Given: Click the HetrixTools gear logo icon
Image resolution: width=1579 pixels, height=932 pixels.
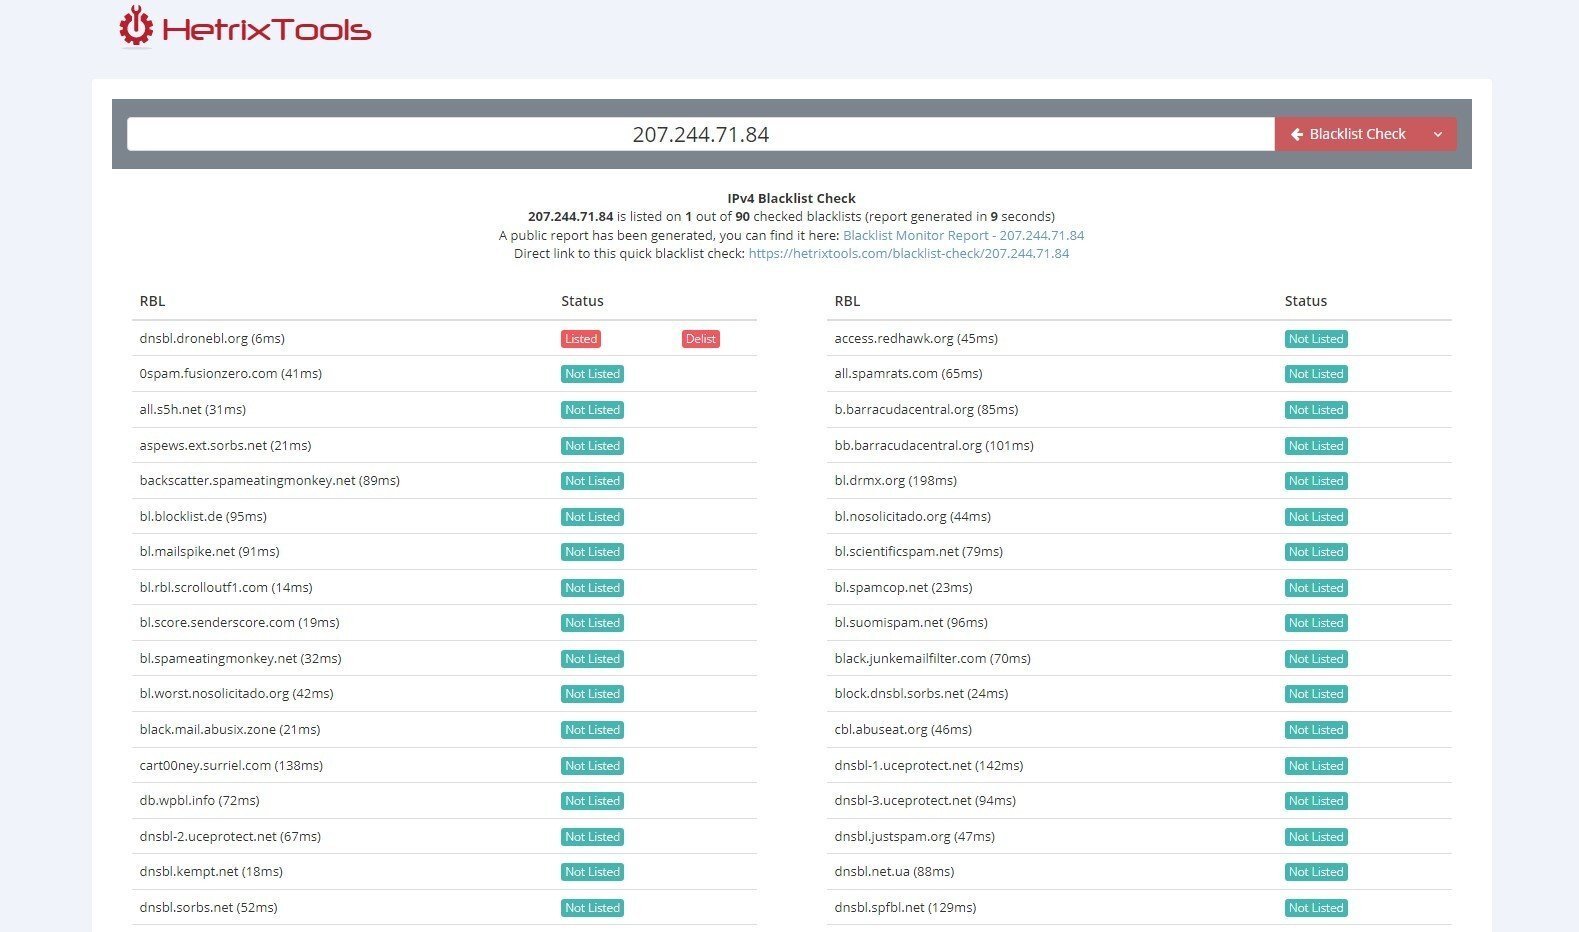Looking at the screenshot, I should 136,27.
